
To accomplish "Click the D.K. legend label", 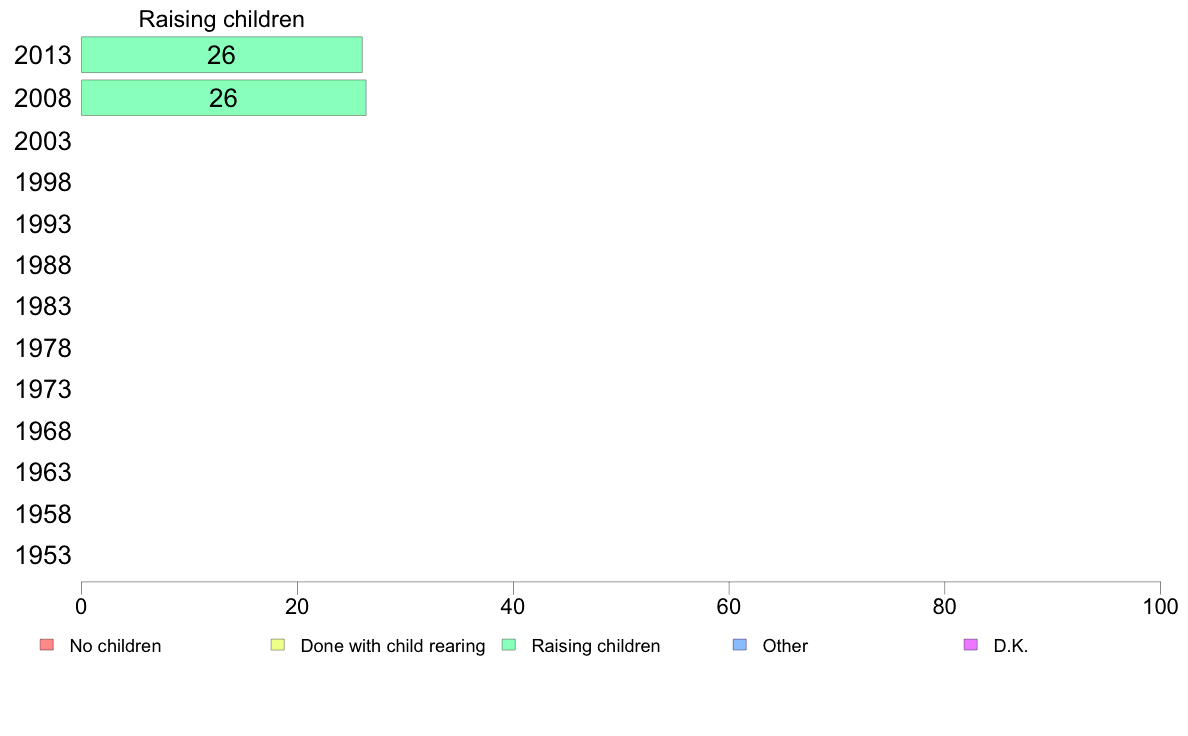I will (1011, 646).
